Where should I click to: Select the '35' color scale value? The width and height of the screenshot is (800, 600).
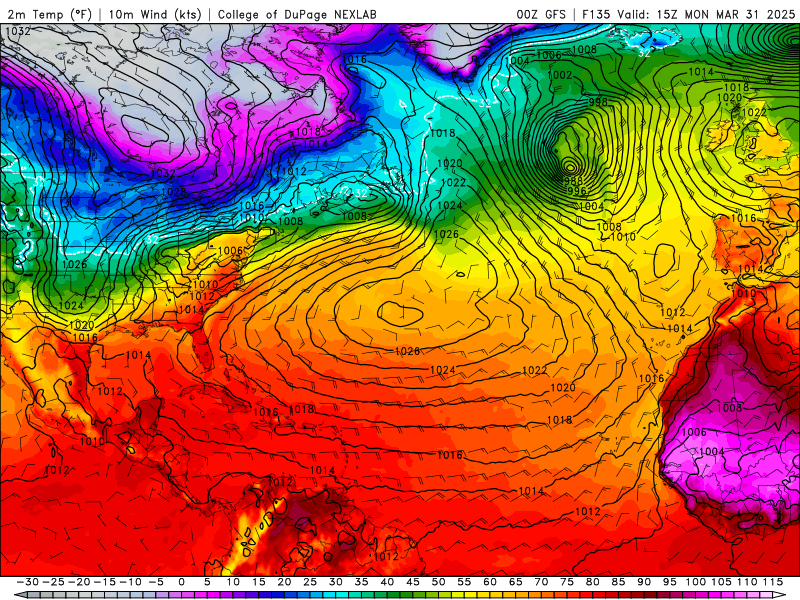tap(361, 582)
